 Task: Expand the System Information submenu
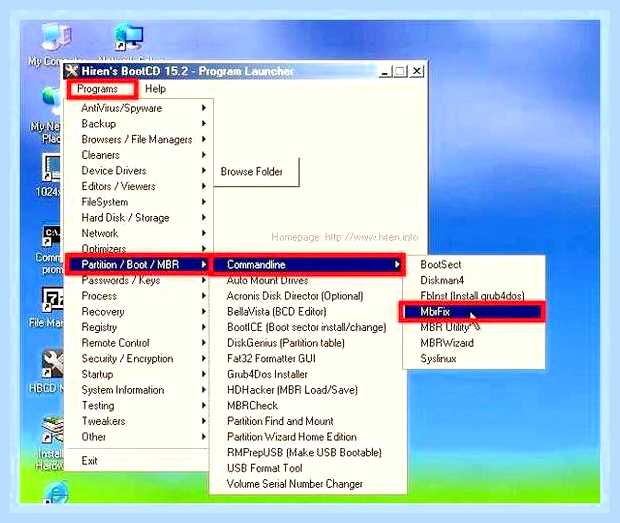[x=138, y=390]
